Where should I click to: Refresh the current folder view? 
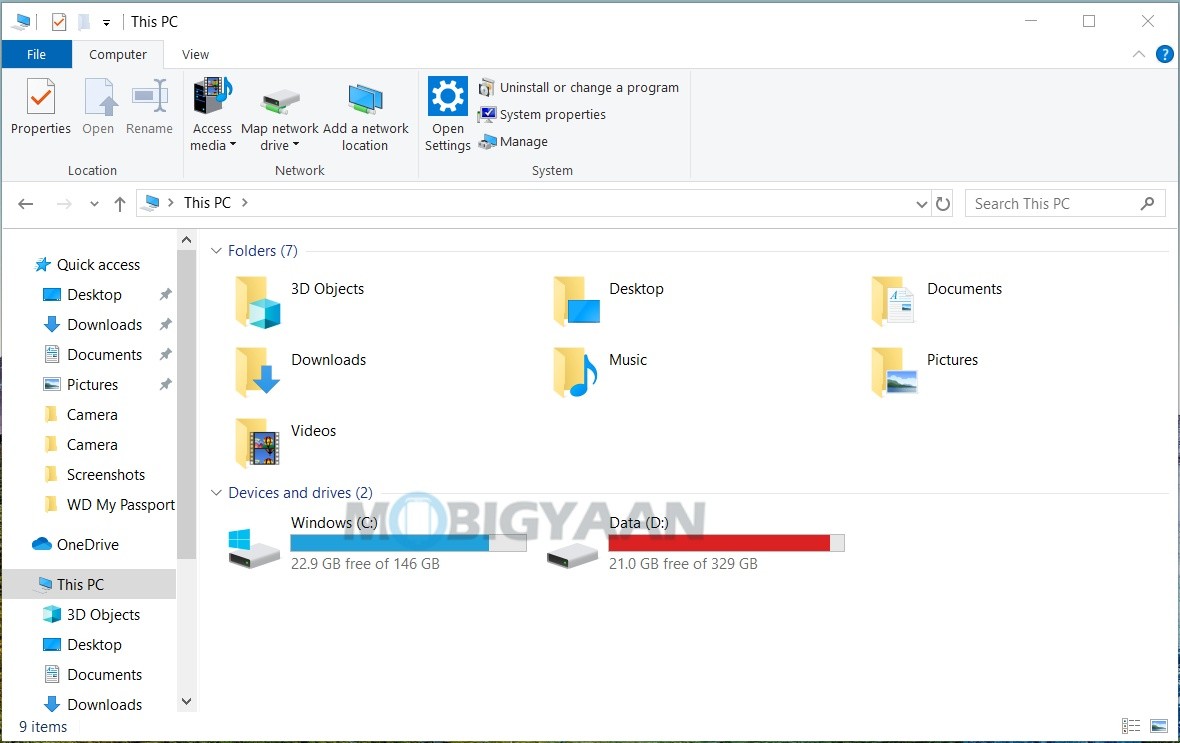(943, 203)
